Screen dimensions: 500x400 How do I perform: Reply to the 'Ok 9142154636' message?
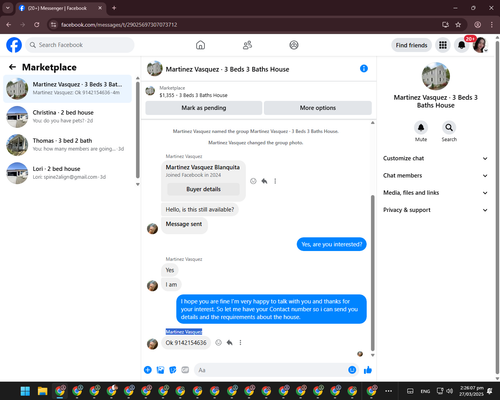tap(229, 342)
